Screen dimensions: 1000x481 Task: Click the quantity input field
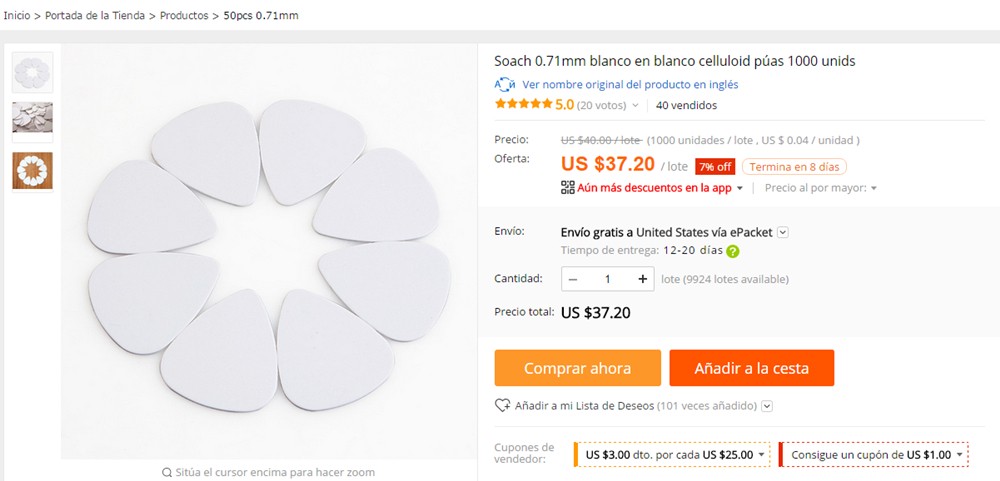[x=607, y=279]
